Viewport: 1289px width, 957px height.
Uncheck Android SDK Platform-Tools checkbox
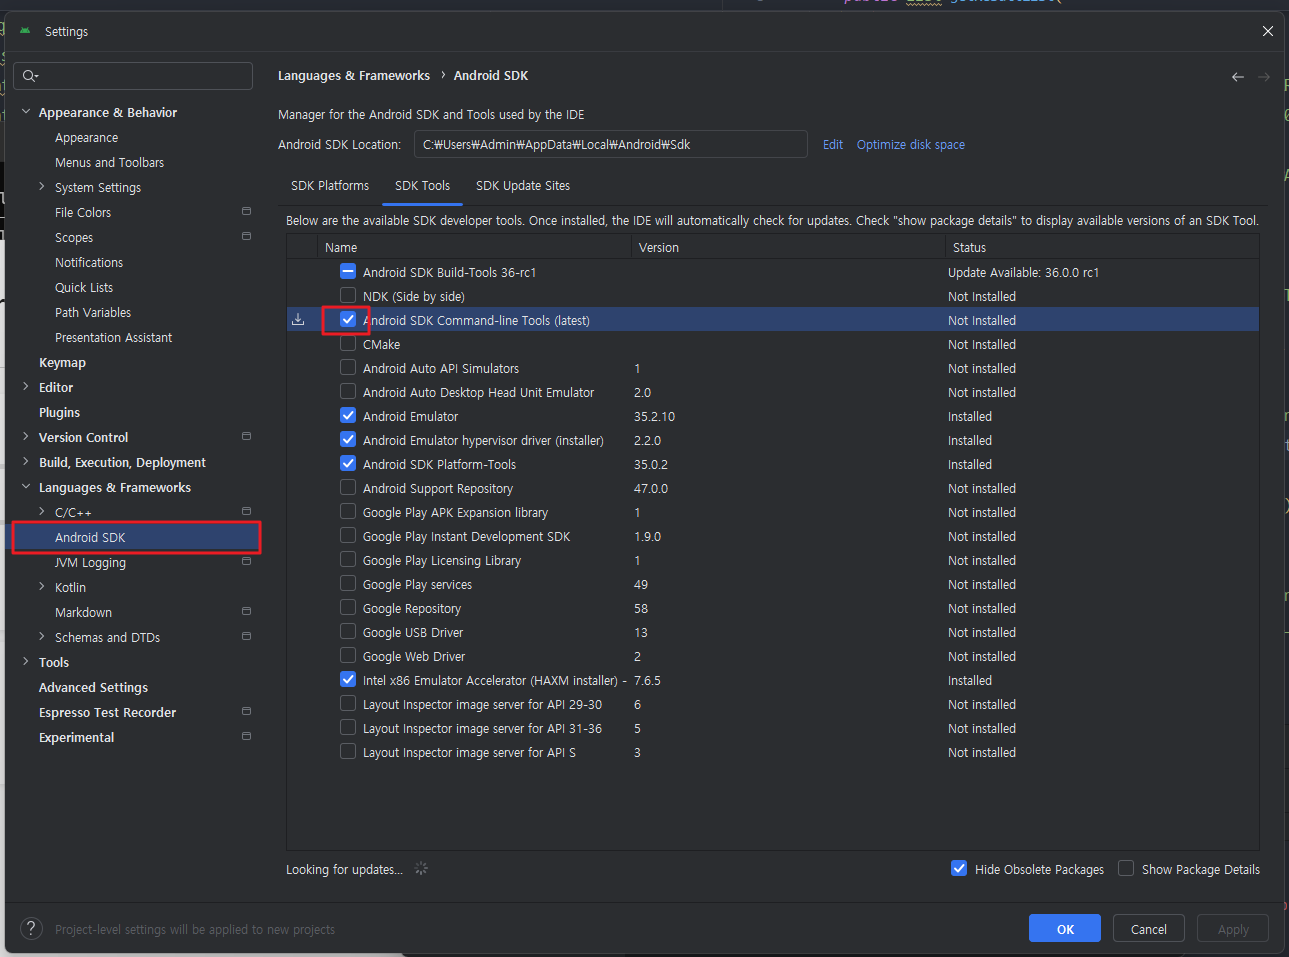[348, 463]
